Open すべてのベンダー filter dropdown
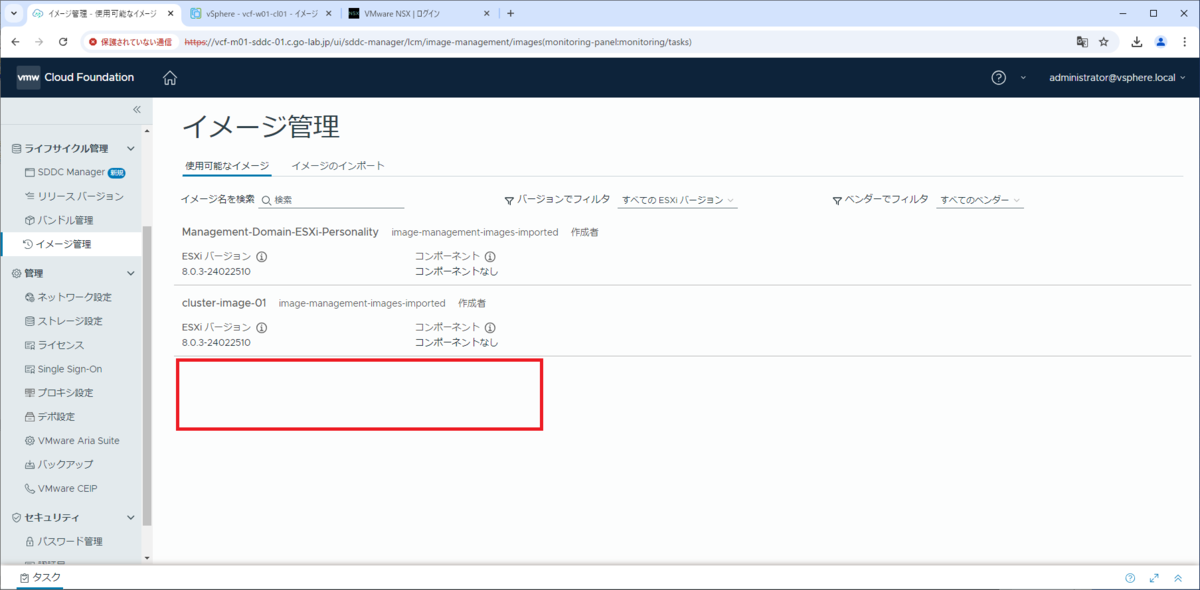The width and height of the screenshot is (1200, 590). [980, 200]
